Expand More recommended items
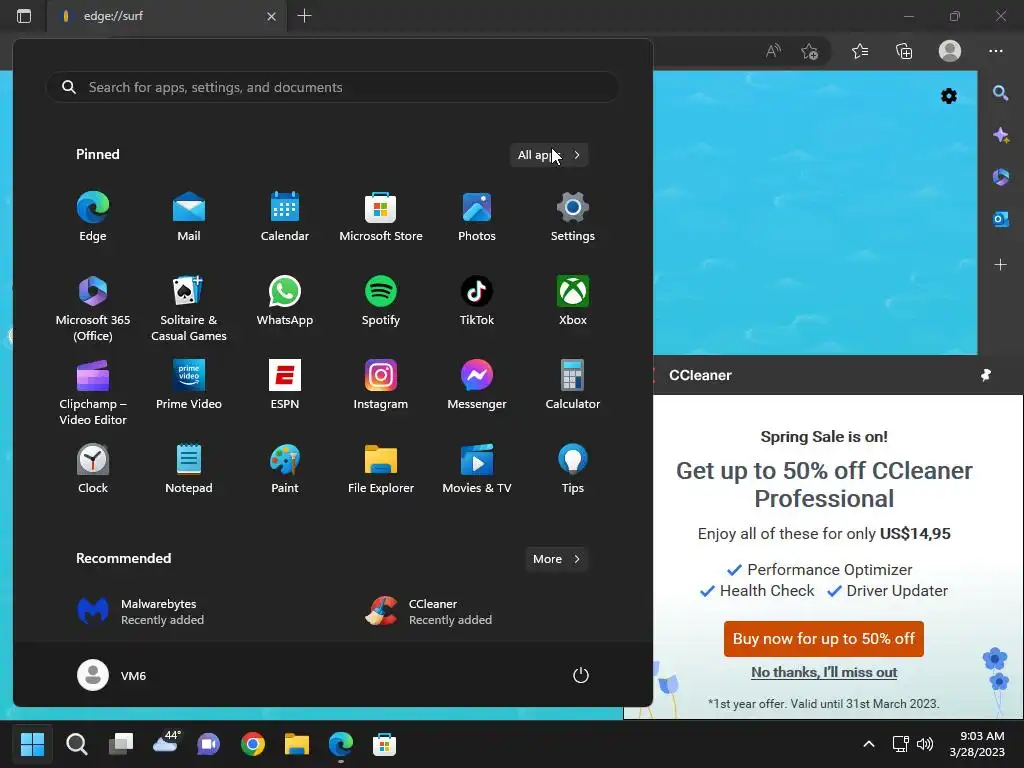1024x768 pixels. click(556, 559)
